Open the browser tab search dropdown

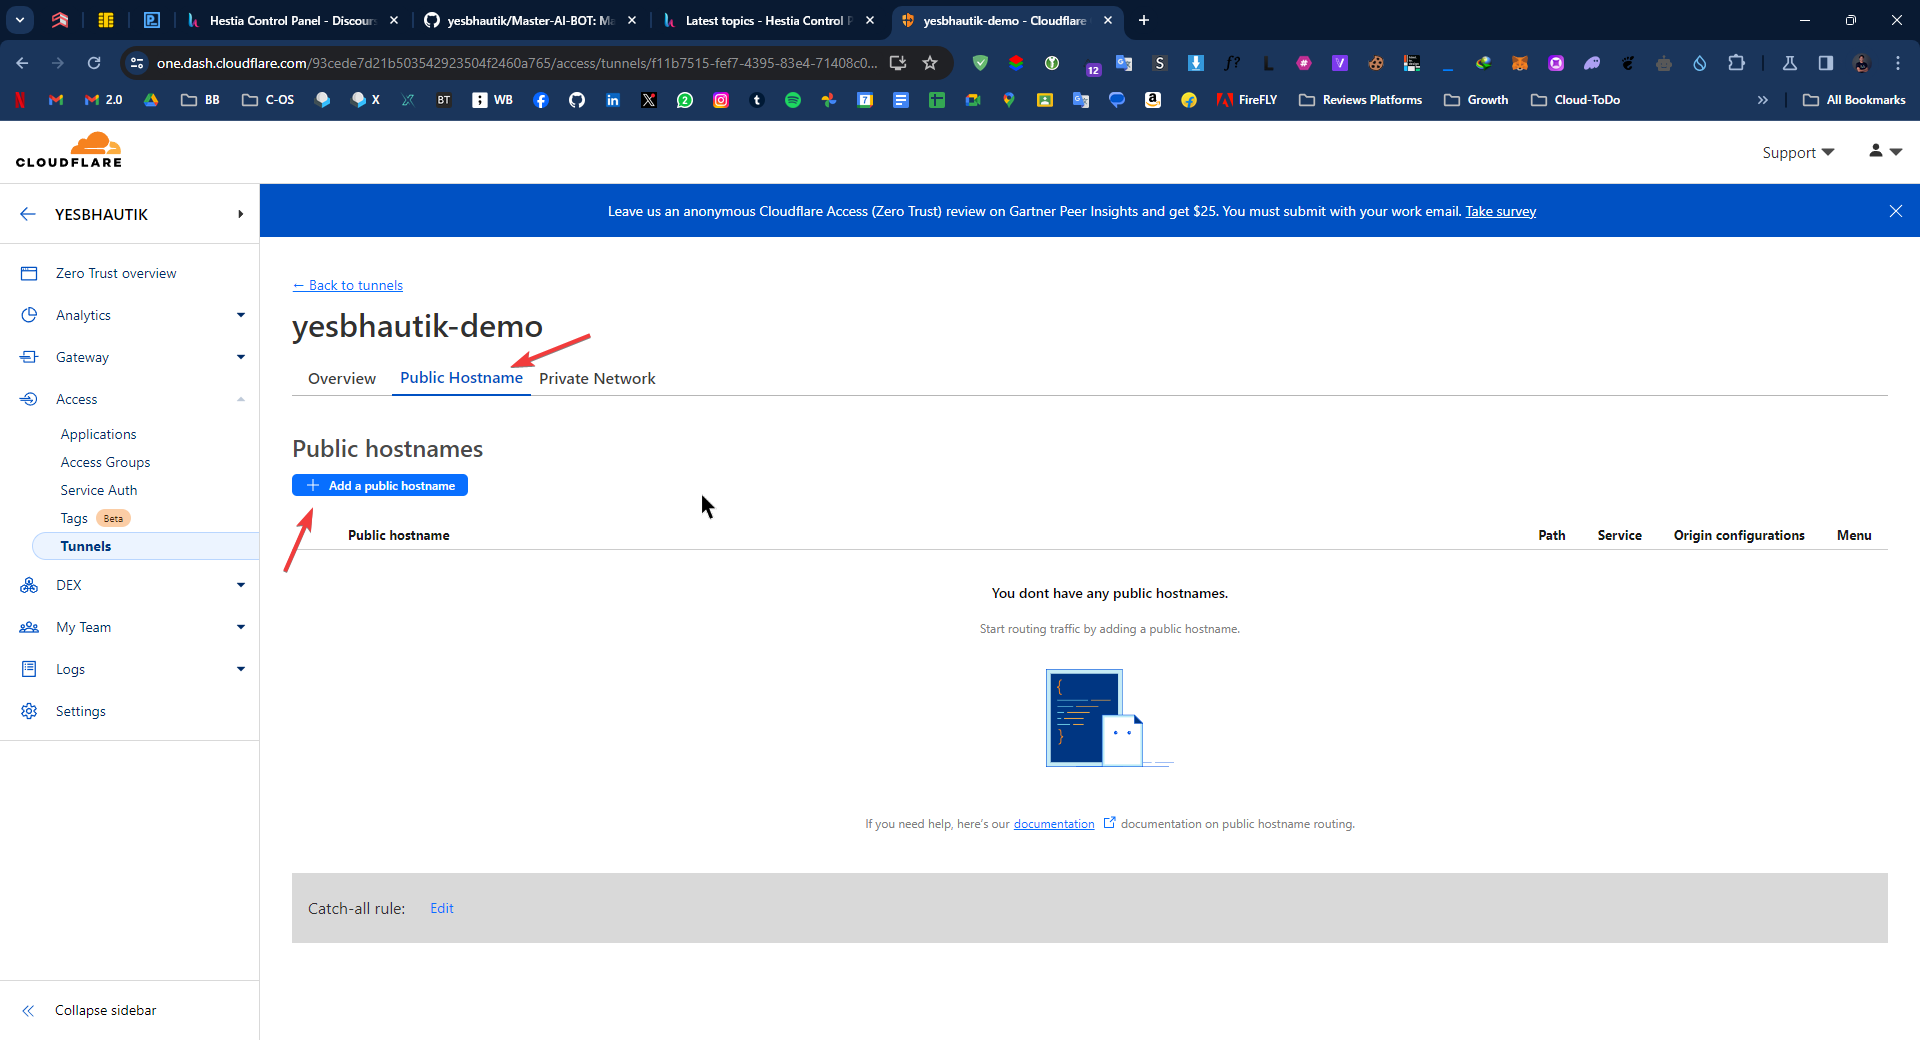click(20, 19)
